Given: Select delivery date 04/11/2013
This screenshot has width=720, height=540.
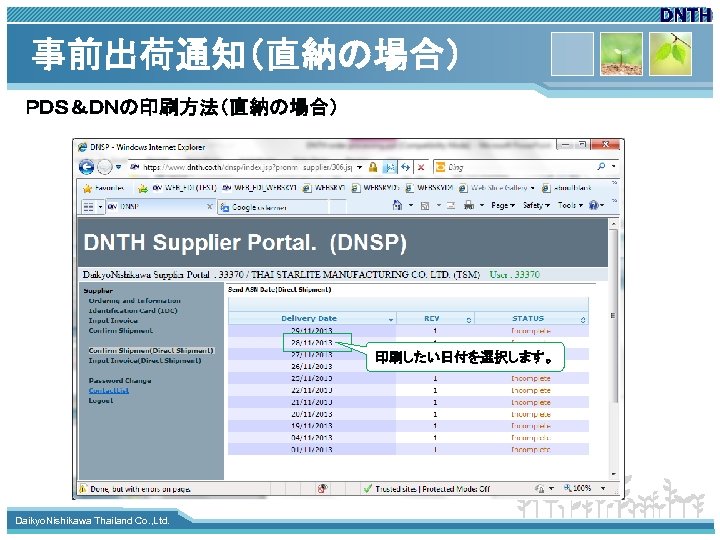Looking at the screenshot, I should click(x=311, y=438).
